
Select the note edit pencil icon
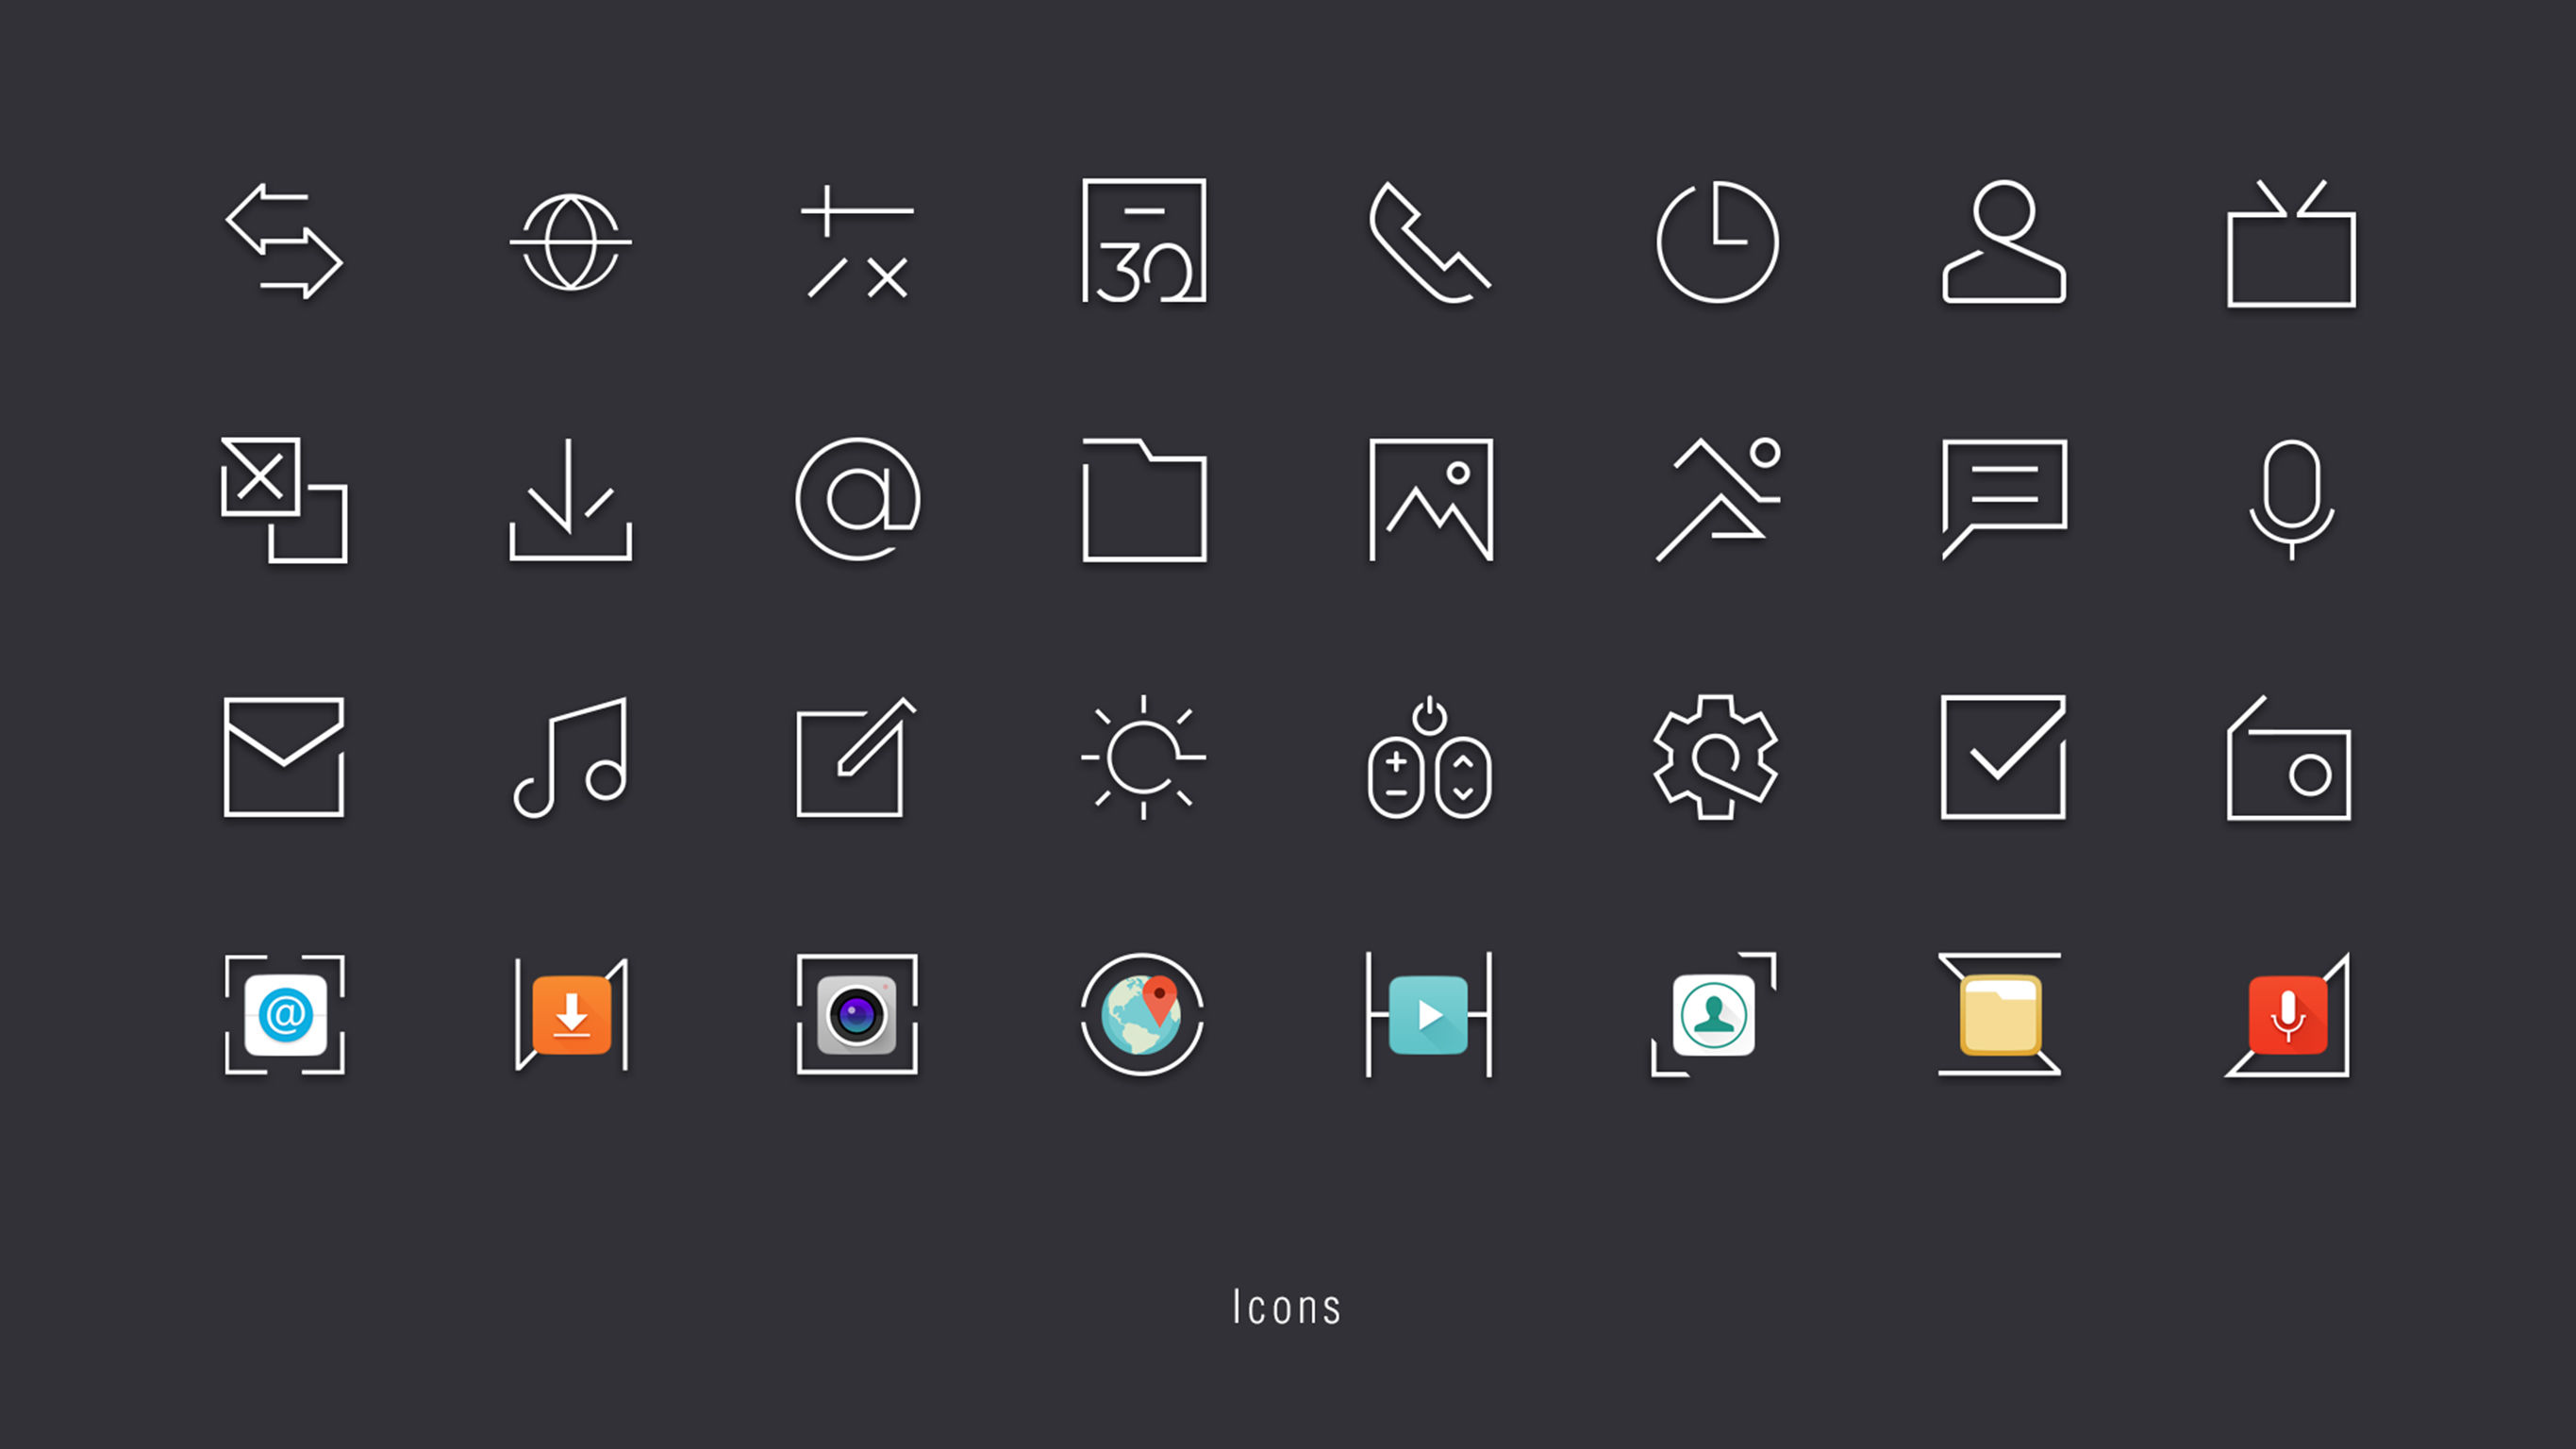click(x=856, y=757)
